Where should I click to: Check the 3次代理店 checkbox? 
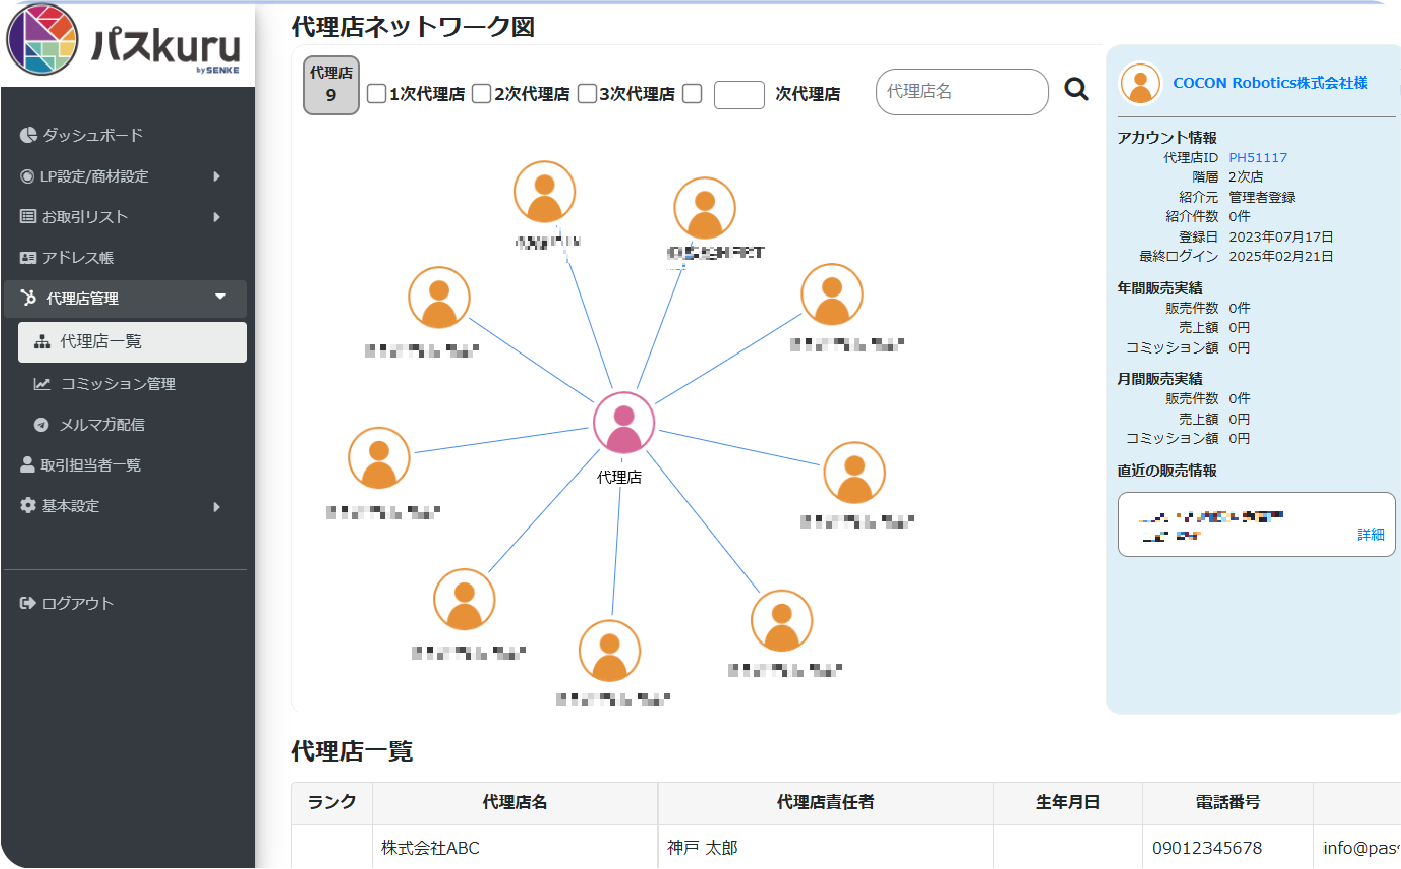coord(587,93)
